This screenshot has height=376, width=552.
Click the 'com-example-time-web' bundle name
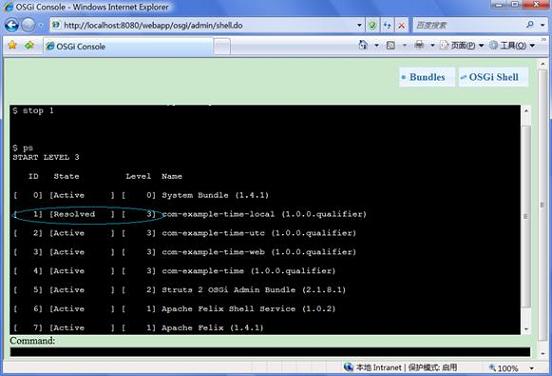(x=213, y=252)
